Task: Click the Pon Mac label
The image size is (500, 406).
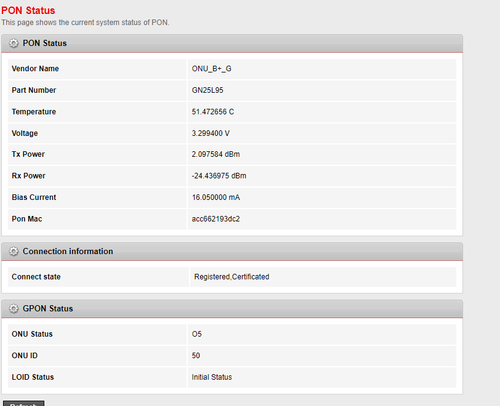Action: click(27, 219)
